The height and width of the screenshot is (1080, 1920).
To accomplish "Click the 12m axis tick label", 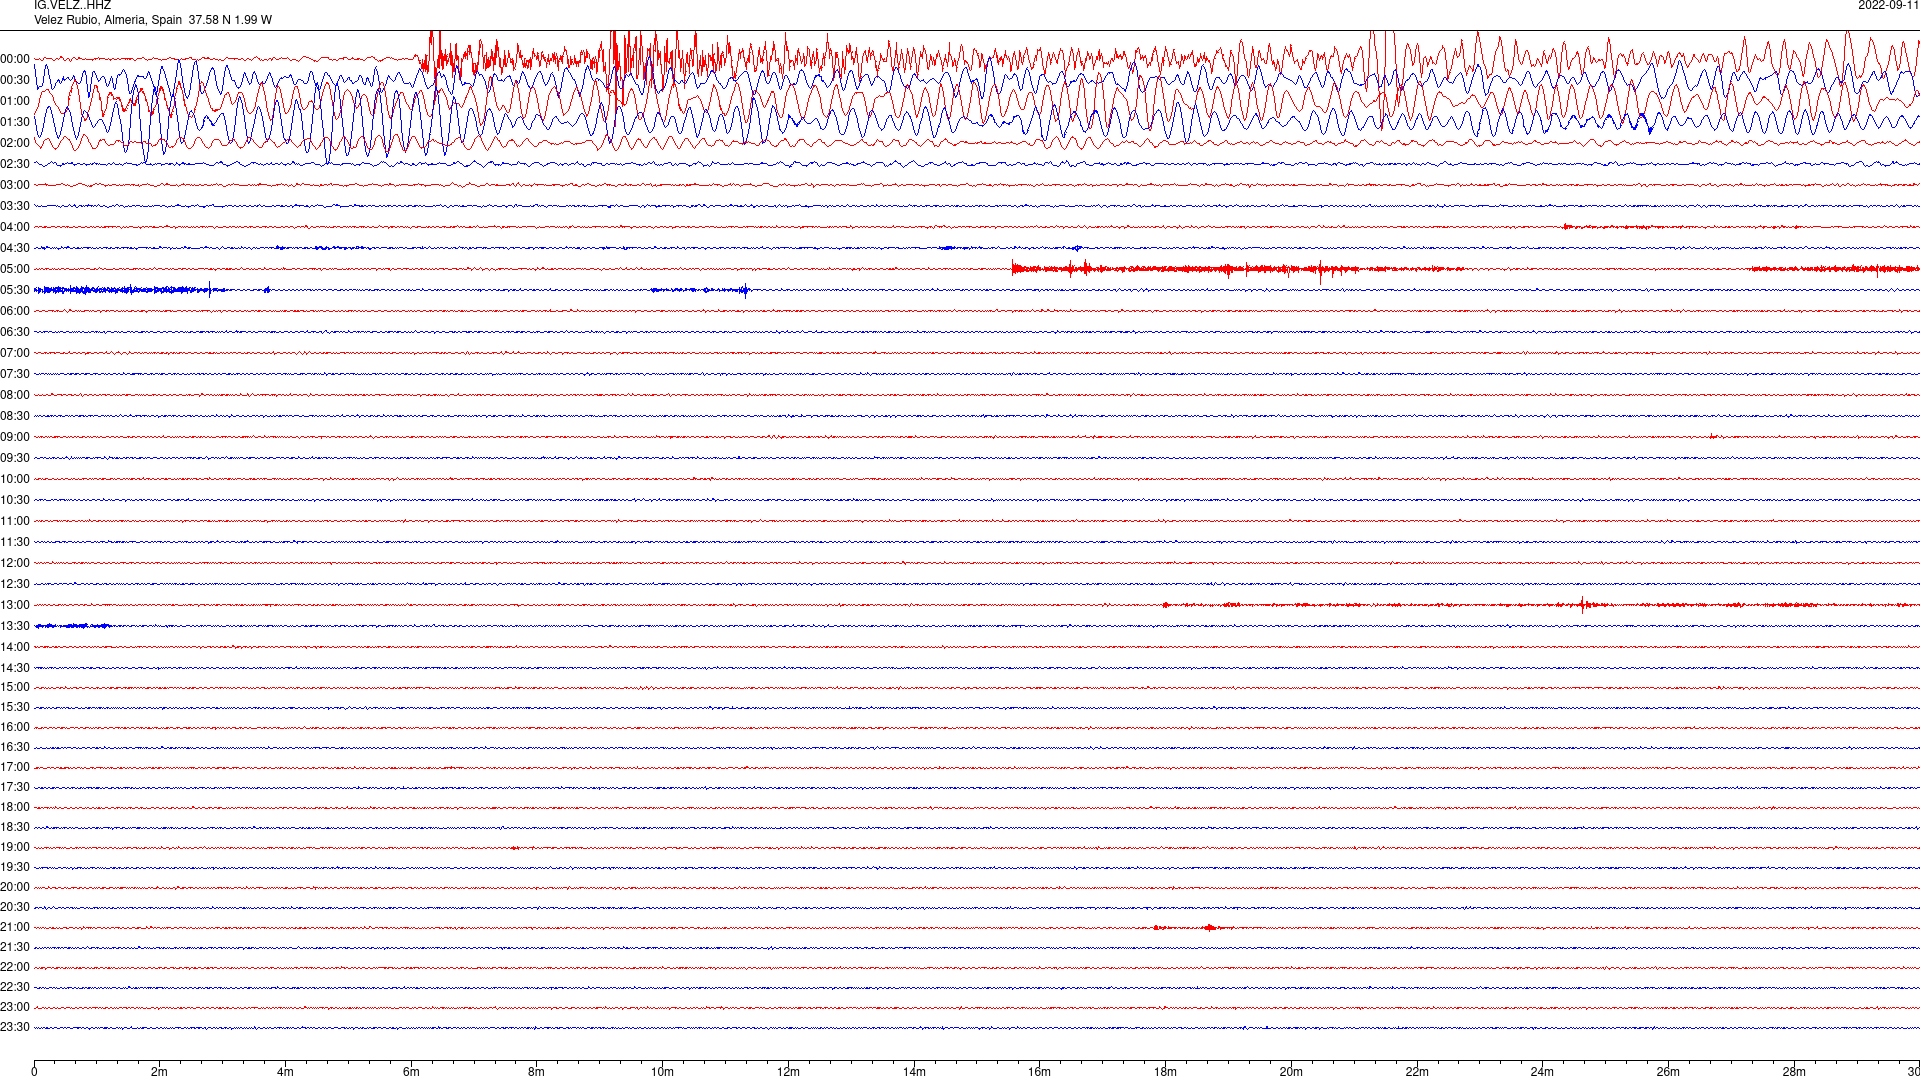I will pyautogui.click(x=788, y=1072).
